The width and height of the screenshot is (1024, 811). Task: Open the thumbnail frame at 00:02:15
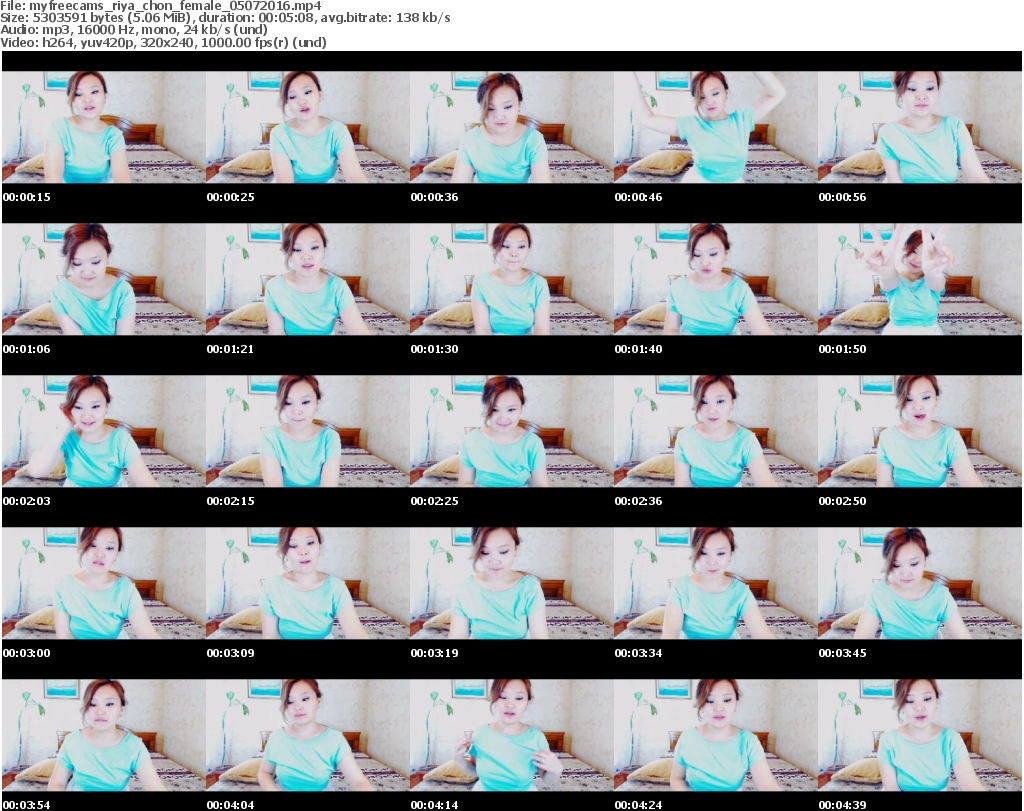[308, 431]
